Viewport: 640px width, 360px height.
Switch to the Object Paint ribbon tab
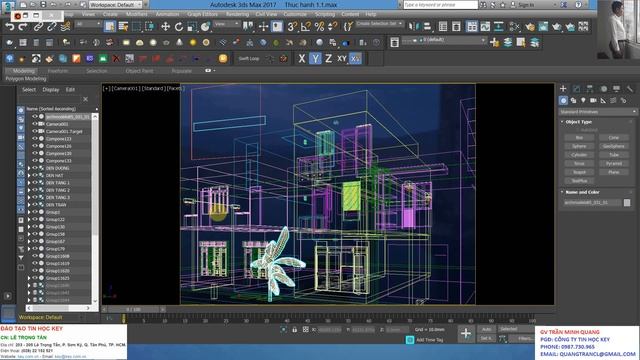[140, 71]
